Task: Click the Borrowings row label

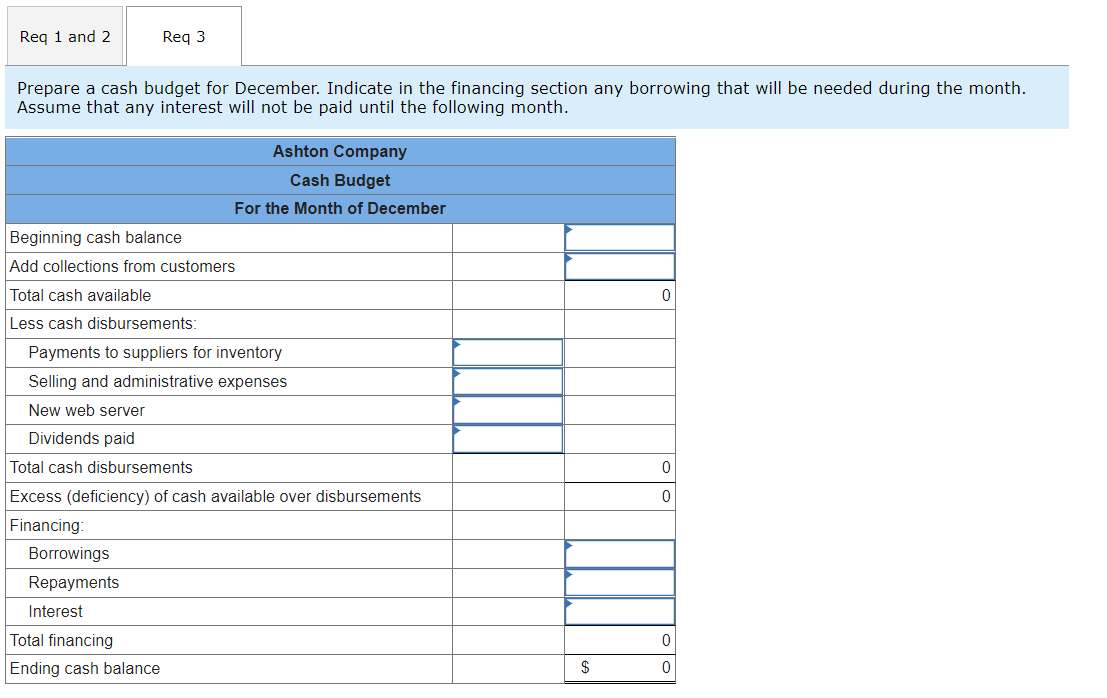Action: coord(68,554)
